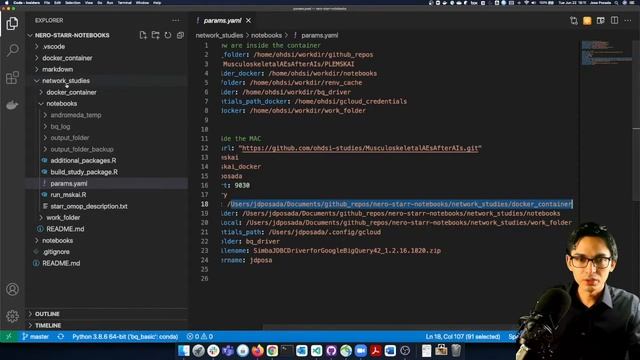Open the Explorer view in activity bar
The width and height of the screenshot is (640, 360).
[x=12, y=24]
